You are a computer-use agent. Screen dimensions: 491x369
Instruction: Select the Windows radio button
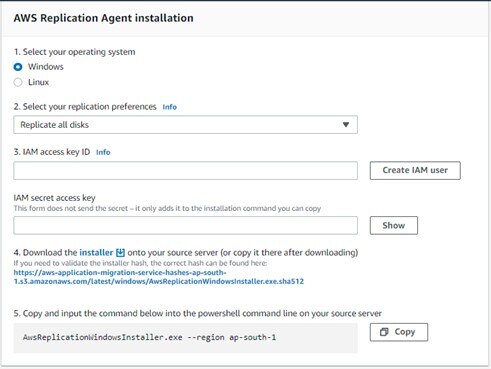click(18, 67)
